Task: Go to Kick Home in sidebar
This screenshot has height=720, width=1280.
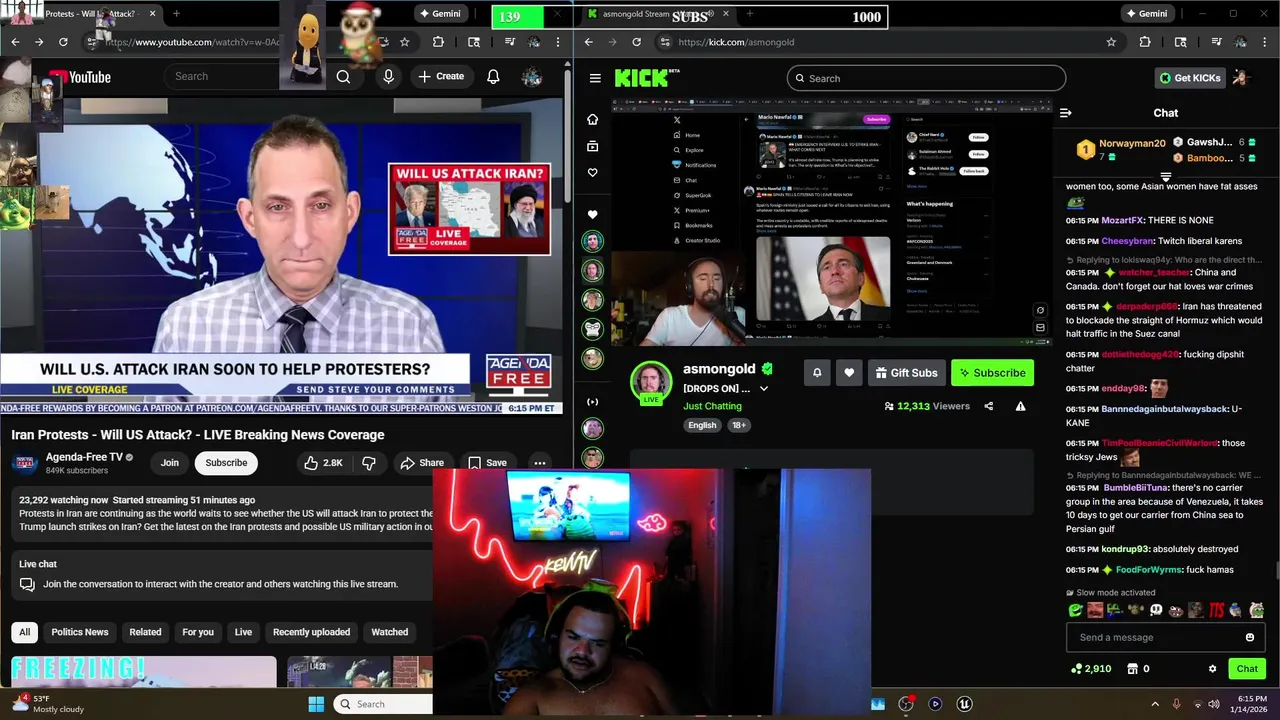Action: (592, 119)
